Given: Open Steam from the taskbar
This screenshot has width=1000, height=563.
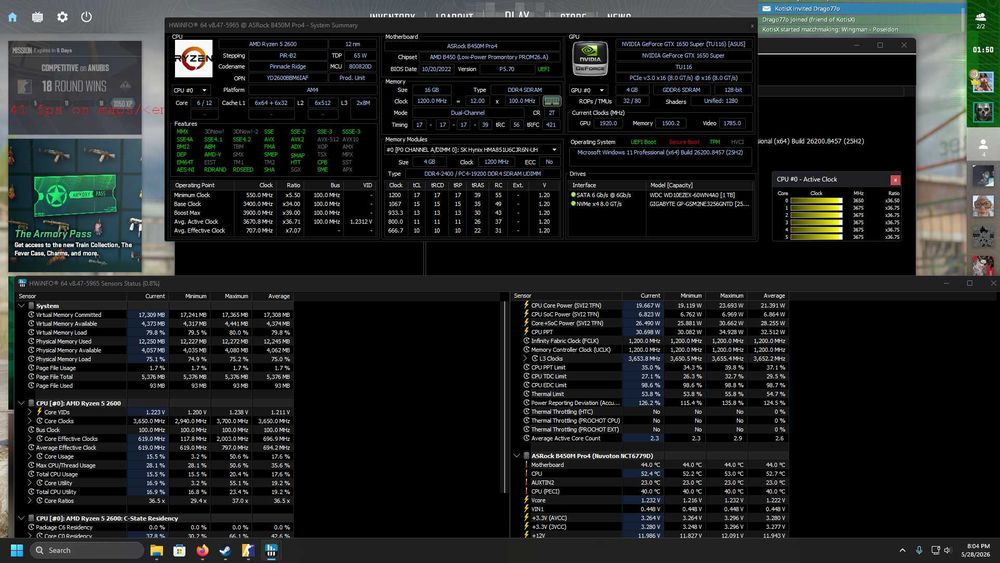Looking at the screenshot, I should (x=225, y=550).
